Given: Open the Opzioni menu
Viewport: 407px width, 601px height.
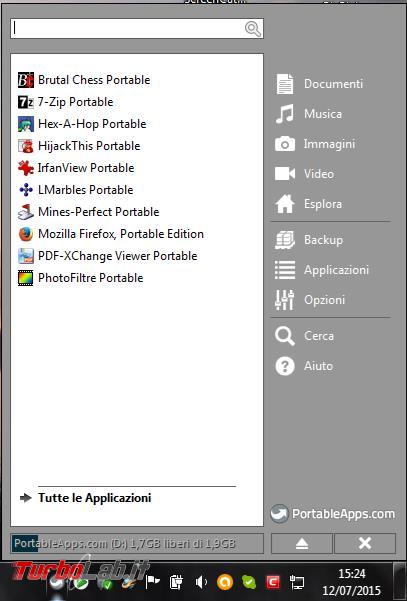Looking at the screenshot, I should click(x=310, y=300).
